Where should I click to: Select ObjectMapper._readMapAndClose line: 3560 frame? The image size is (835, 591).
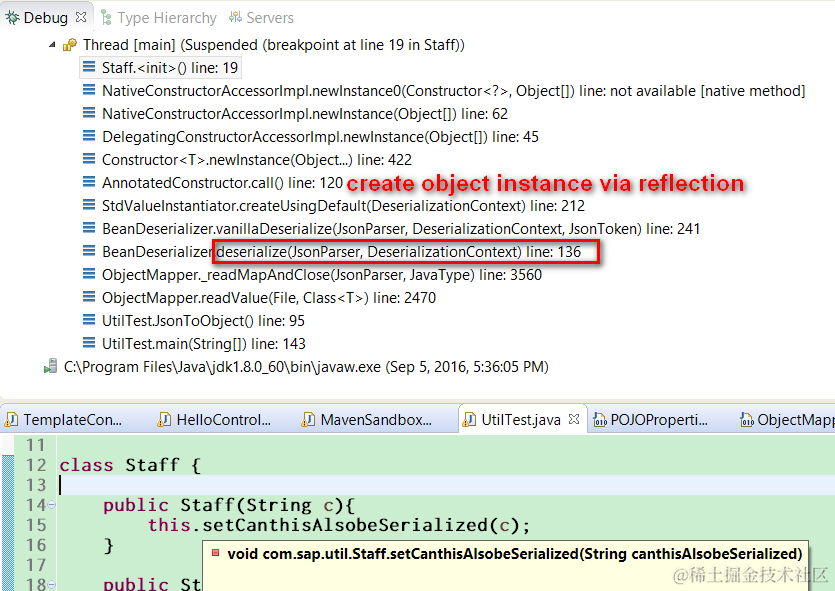pyautogui.click(x=322, y=274)
